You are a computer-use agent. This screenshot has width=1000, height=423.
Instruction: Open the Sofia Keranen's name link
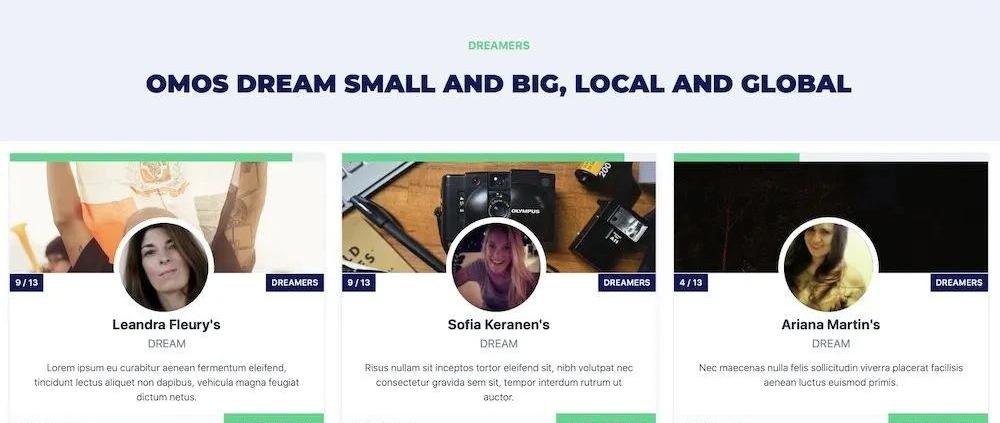tap(499, 325)
